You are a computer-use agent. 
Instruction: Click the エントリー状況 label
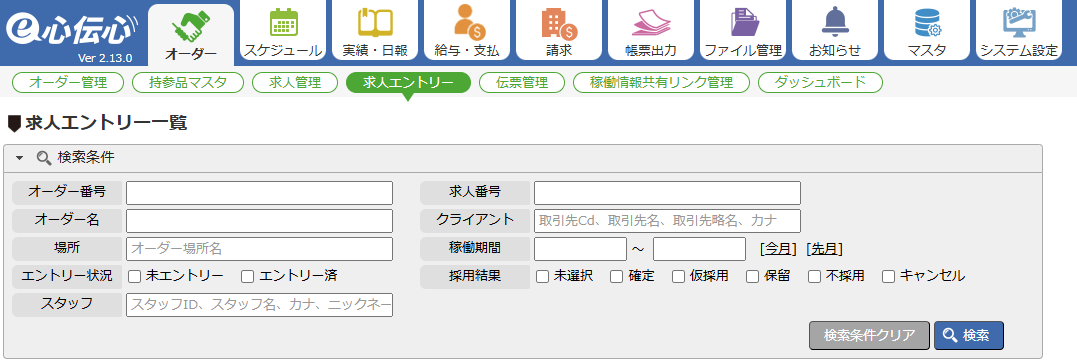pyautogui.click(x=67, y=276)
